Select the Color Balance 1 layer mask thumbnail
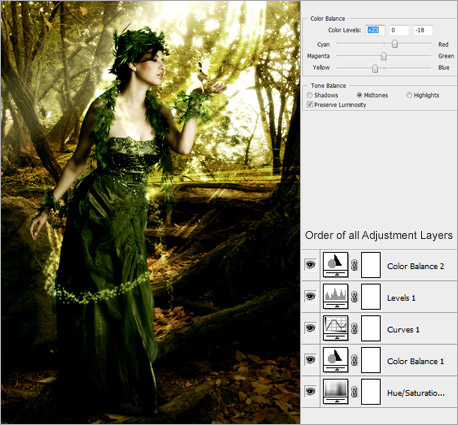 pos(371,360)
